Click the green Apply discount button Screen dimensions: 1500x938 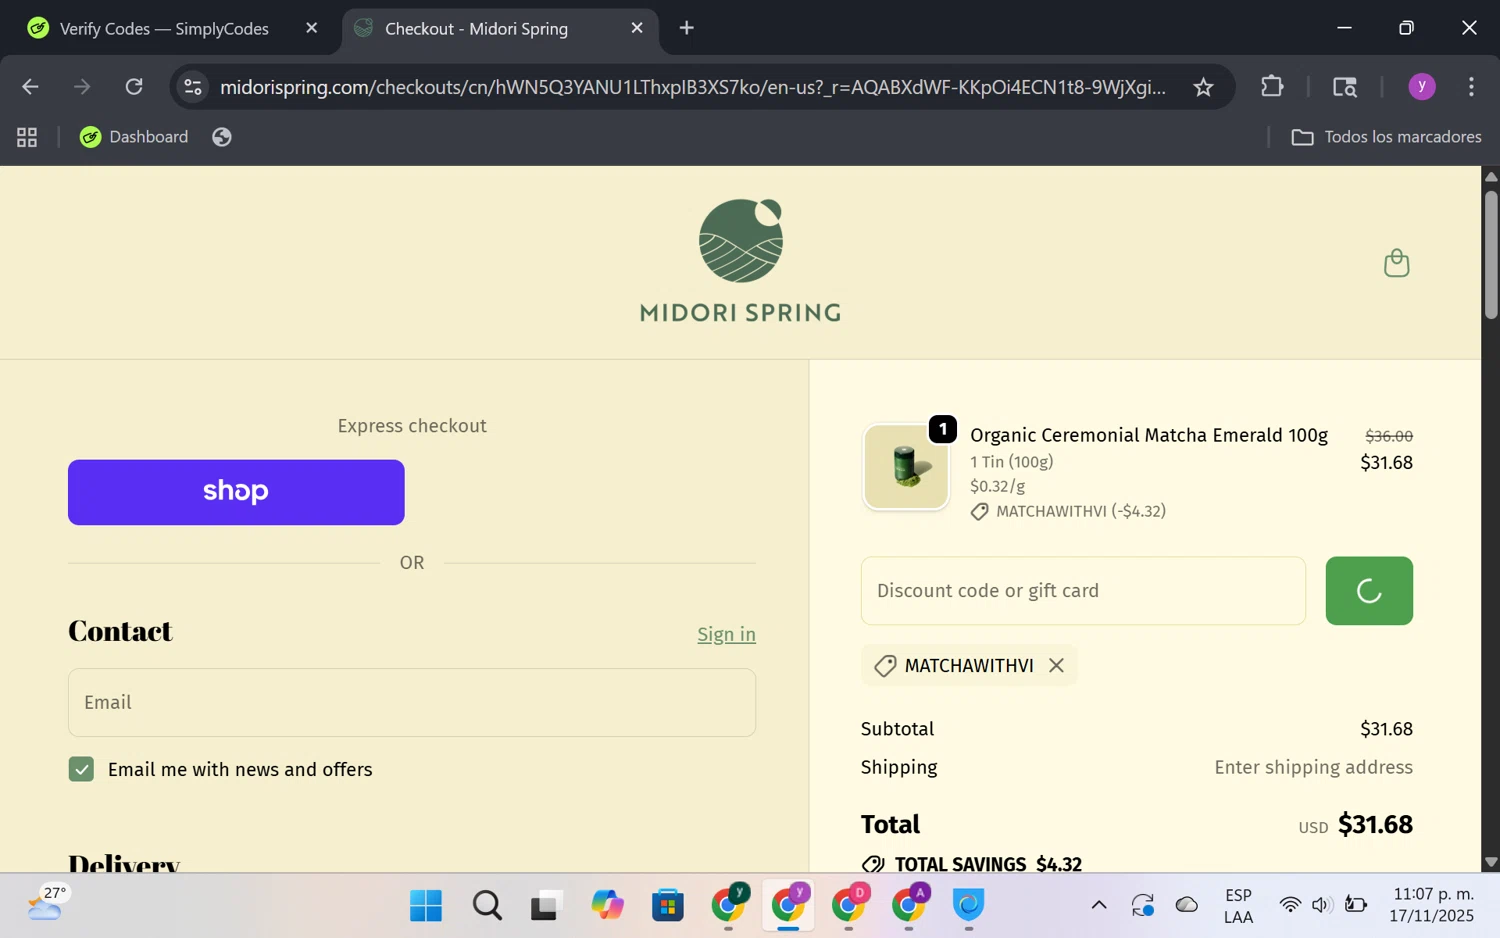(1369, 591)
